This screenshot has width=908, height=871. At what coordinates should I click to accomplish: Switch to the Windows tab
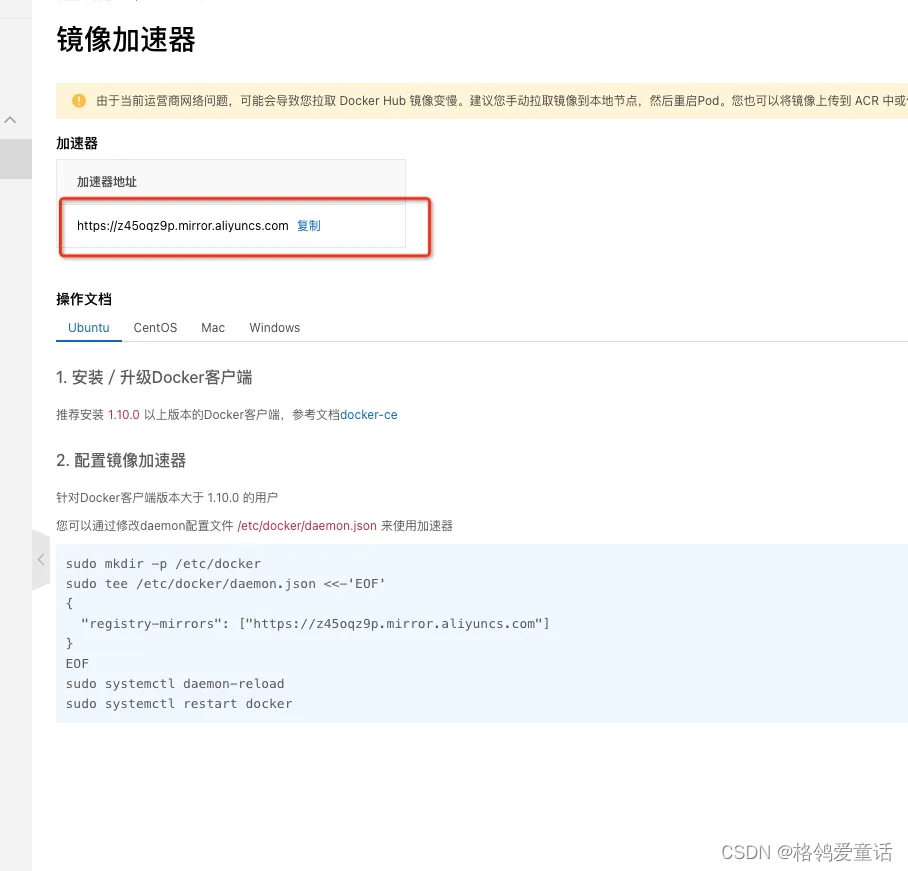click(x=274, y=327)
